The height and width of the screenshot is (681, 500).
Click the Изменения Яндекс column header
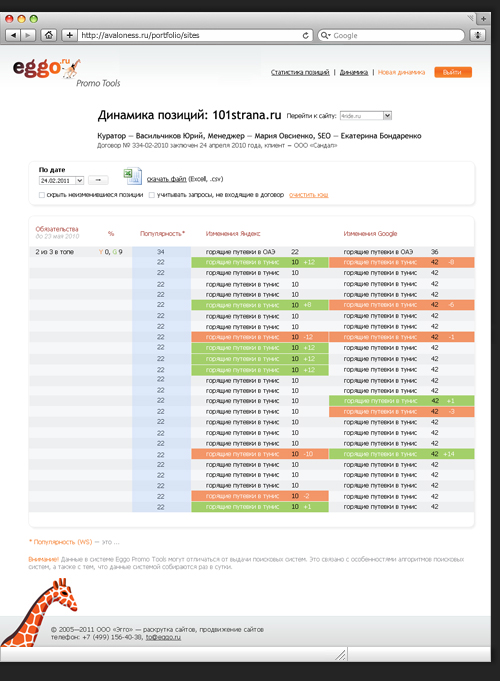[233, 234]
